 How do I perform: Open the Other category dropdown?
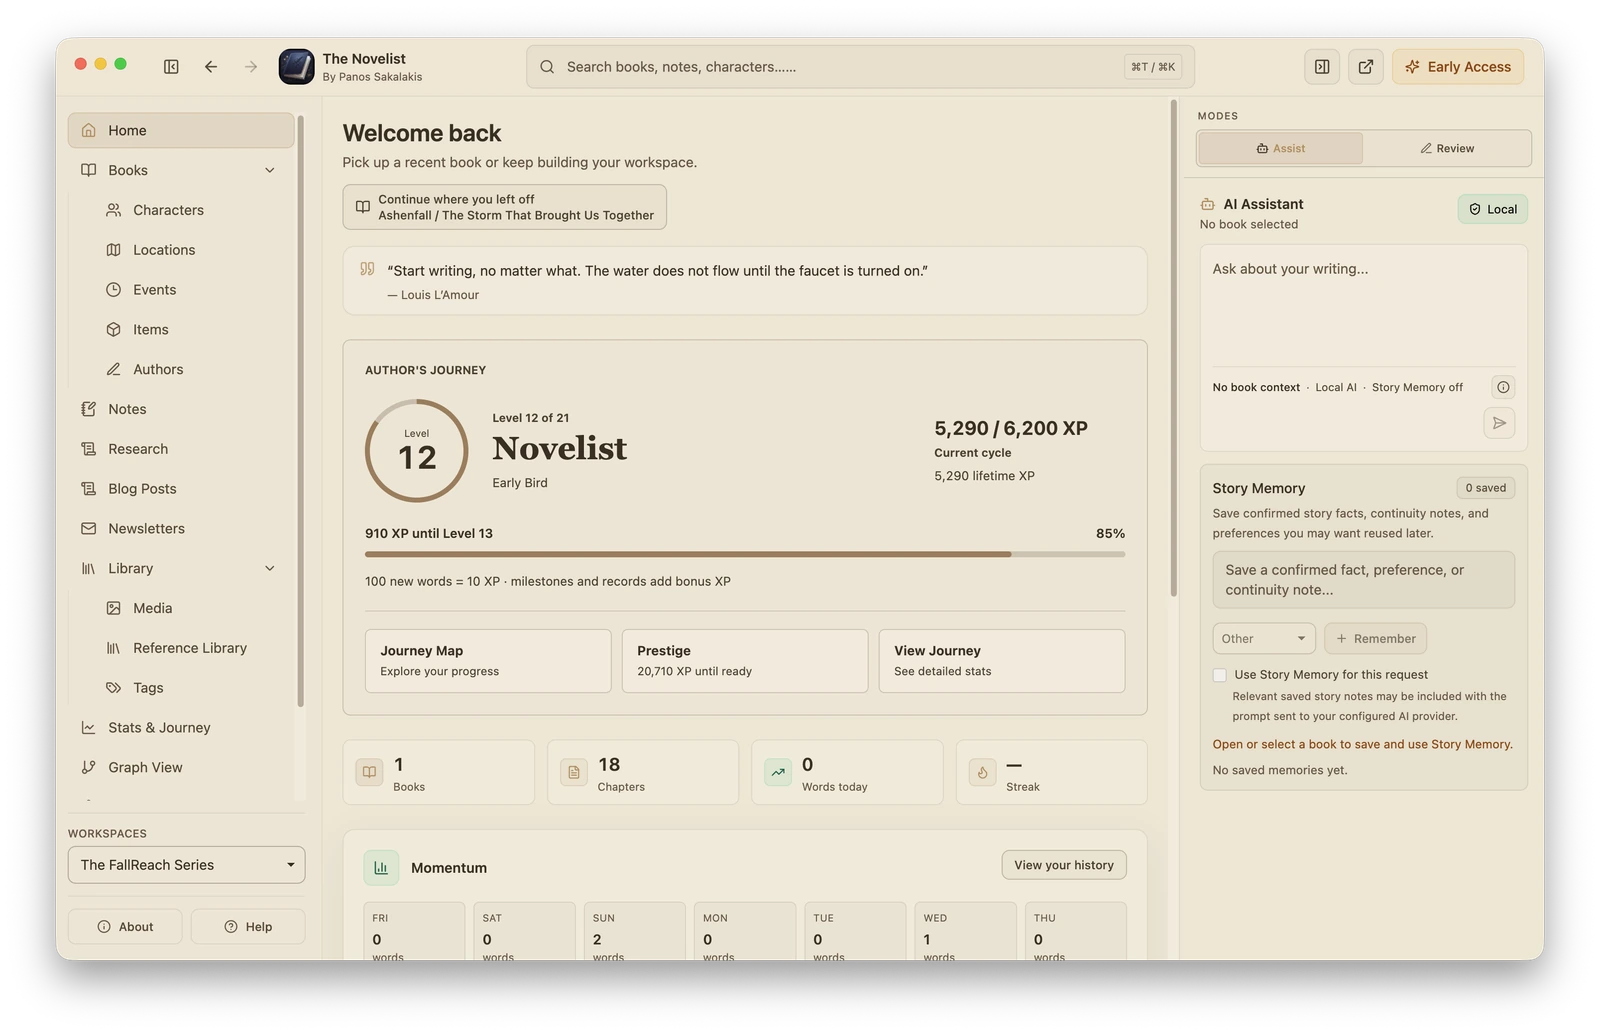1264,639
